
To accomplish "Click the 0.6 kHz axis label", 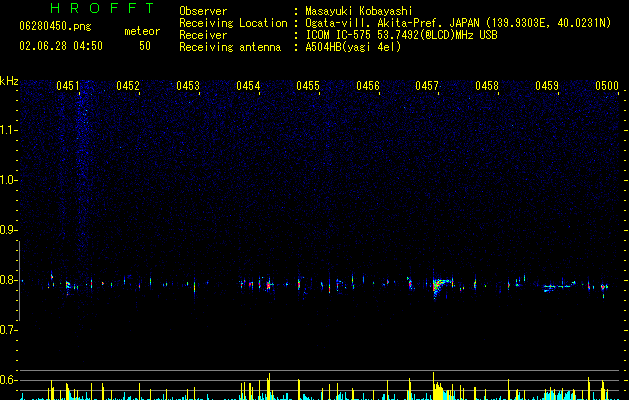I will point(8,380).
